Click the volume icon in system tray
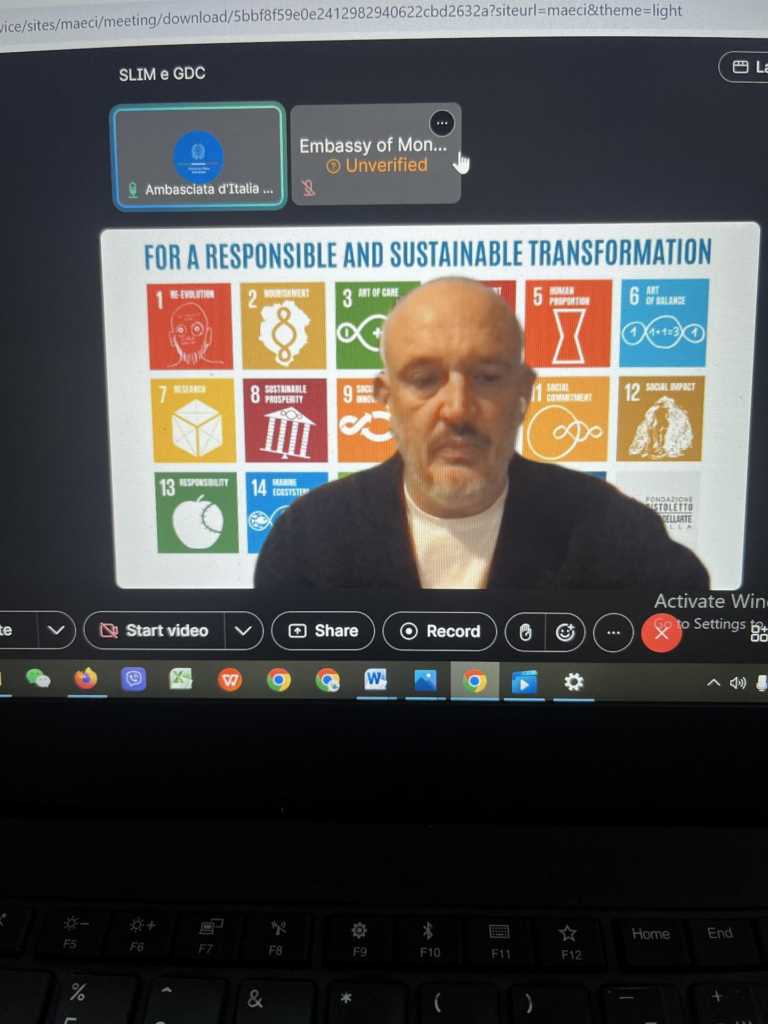Viewport: 768px width, 1024px height. (x=737, y=683)
